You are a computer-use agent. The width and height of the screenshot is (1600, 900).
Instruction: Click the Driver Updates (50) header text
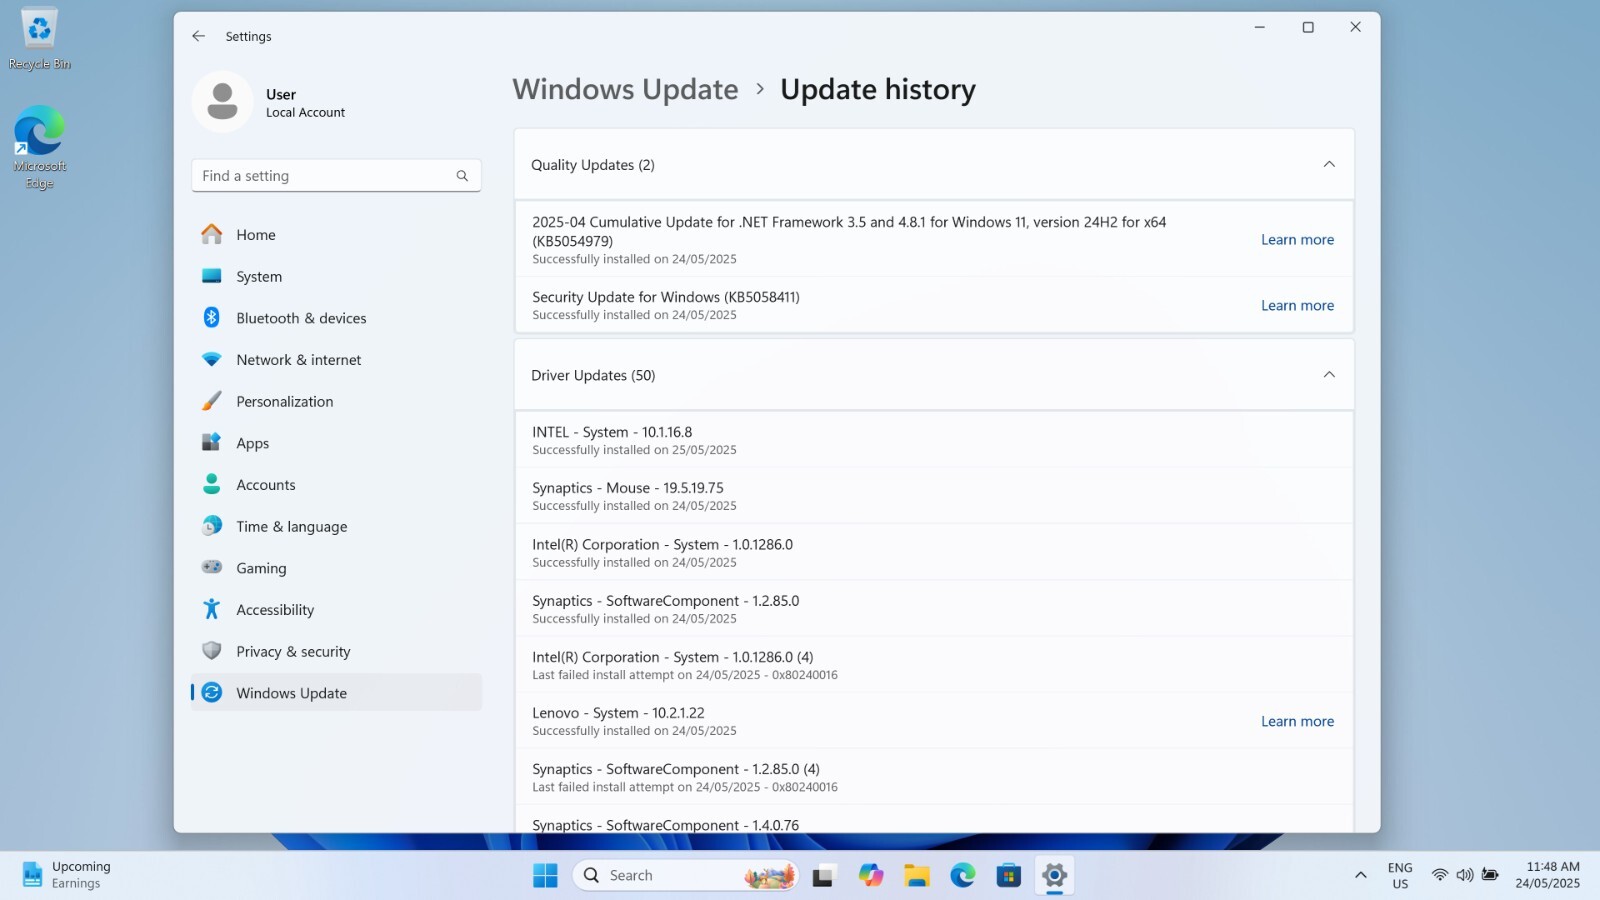(x=593, y=376)
